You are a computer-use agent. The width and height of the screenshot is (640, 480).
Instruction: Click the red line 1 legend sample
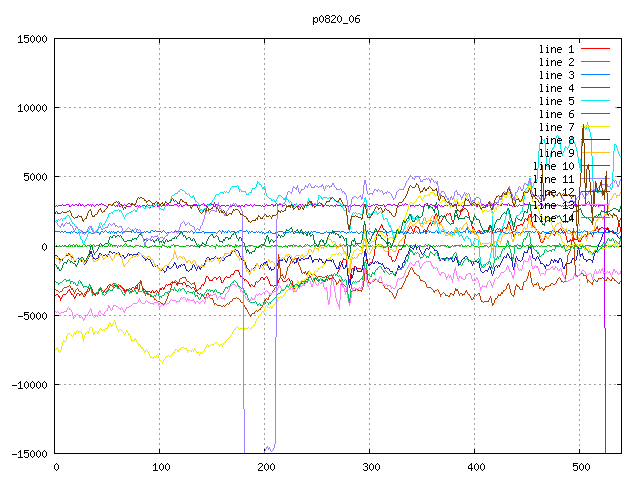point(595,49)
